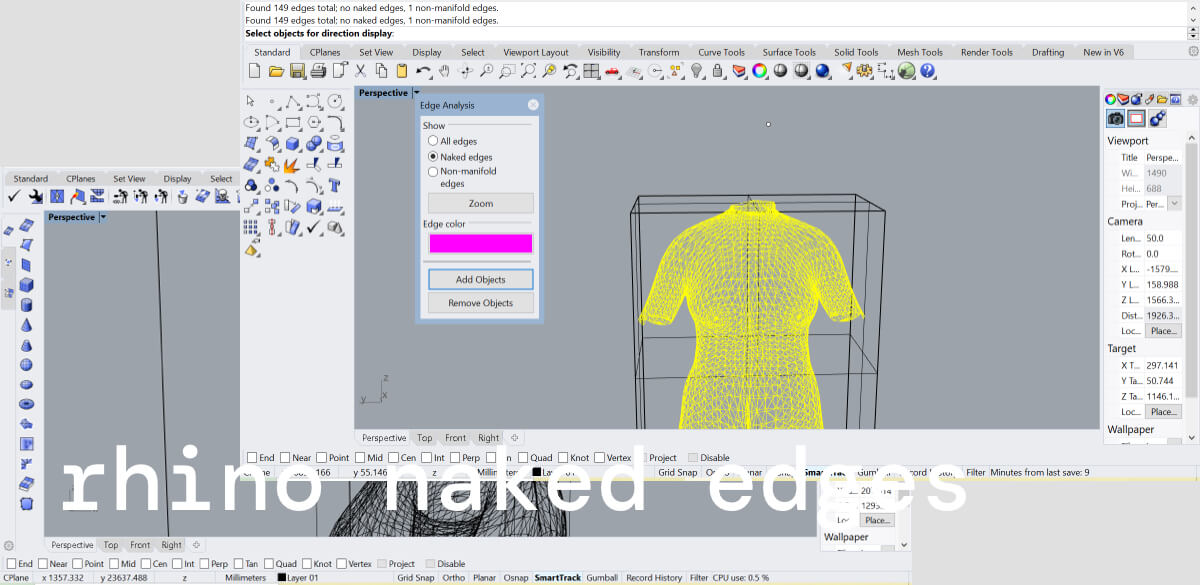This screenshot has width=1200, height=585.
Task: Pick the magenta Edge color swatch
Action: pyautogui.click(x=480, y=243)
